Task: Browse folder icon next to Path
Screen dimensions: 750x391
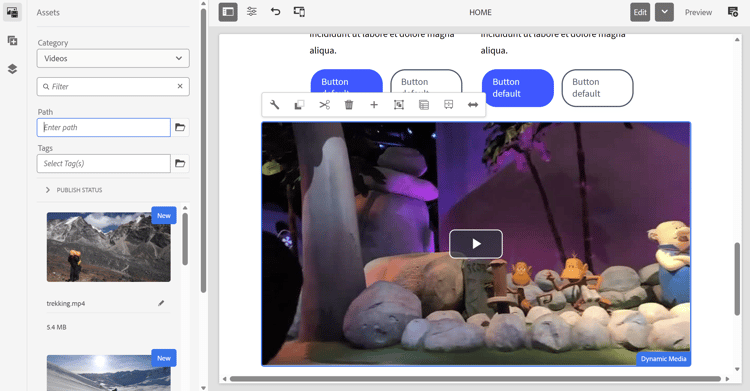Action: (180, 127)
